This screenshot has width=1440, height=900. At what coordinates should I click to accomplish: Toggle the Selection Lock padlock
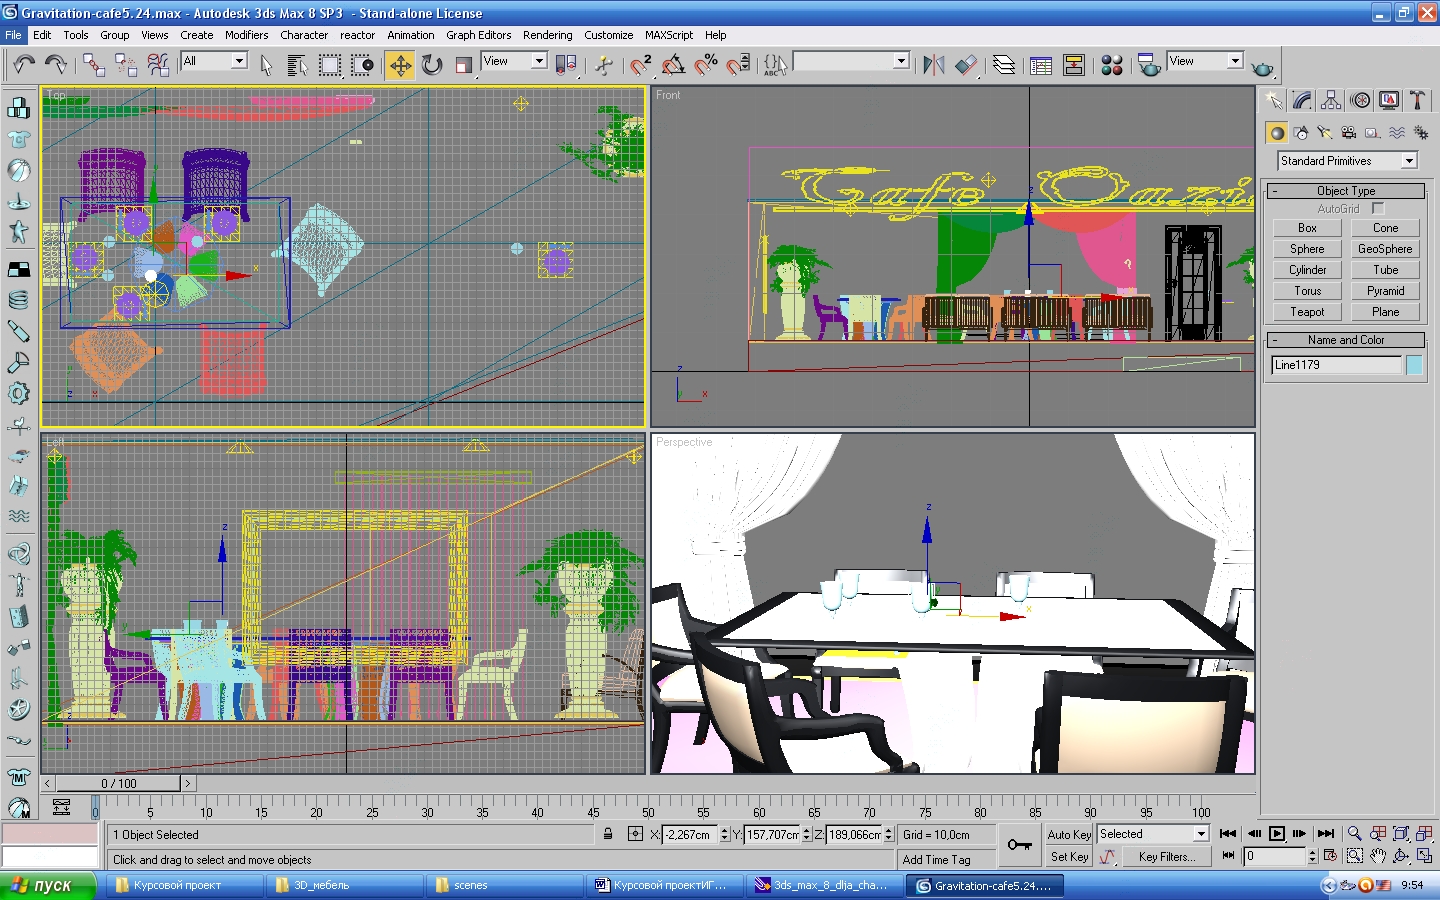coord(608,834)
